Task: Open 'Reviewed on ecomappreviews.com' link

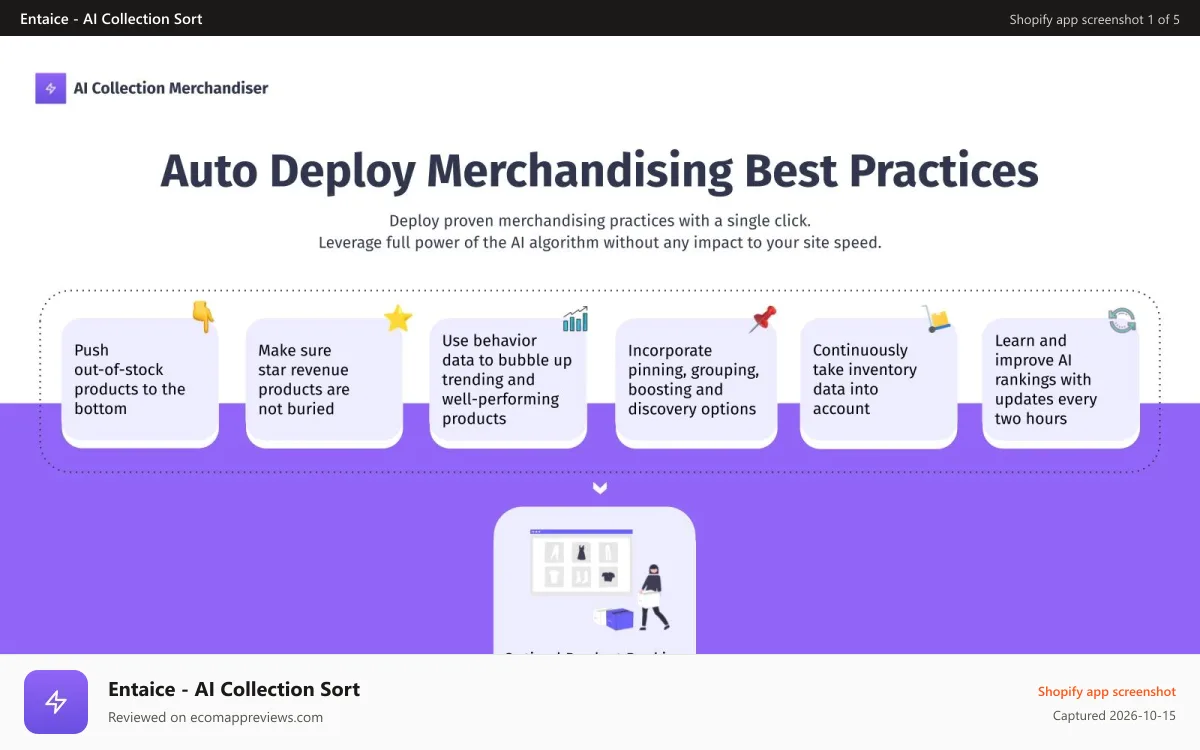Action: (216, 717)
